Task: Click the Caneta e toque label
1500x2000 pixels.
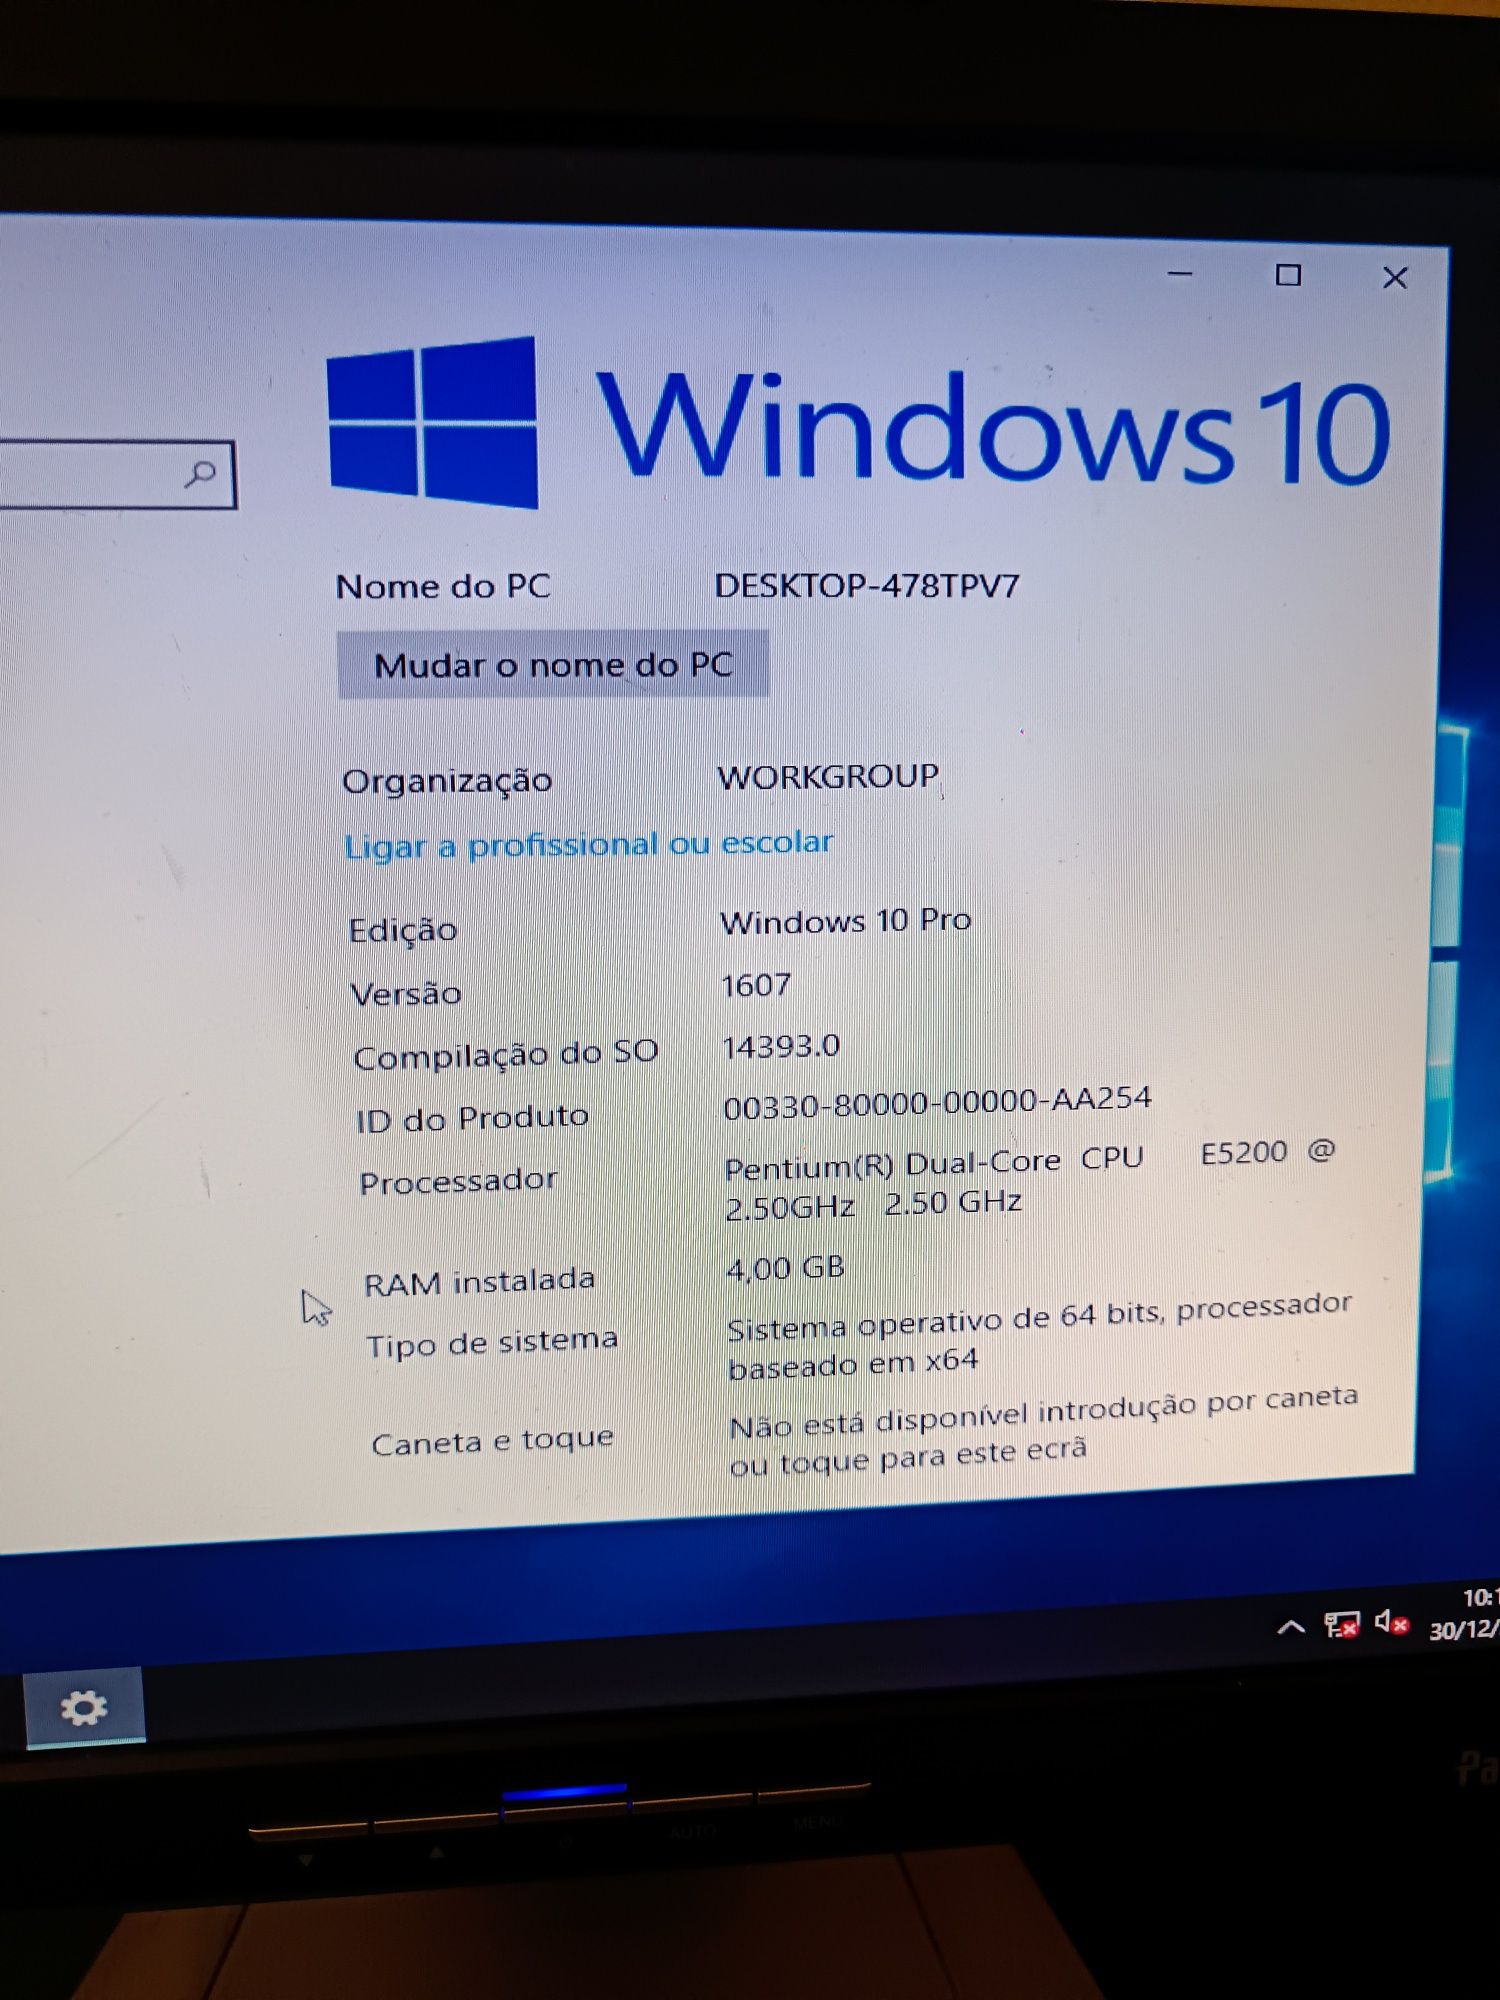Action: 492,1441
